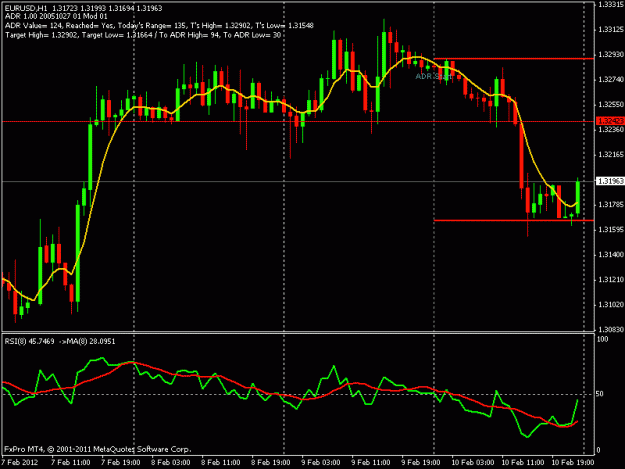Select the upper red ADR target high line

coord(514,59)
